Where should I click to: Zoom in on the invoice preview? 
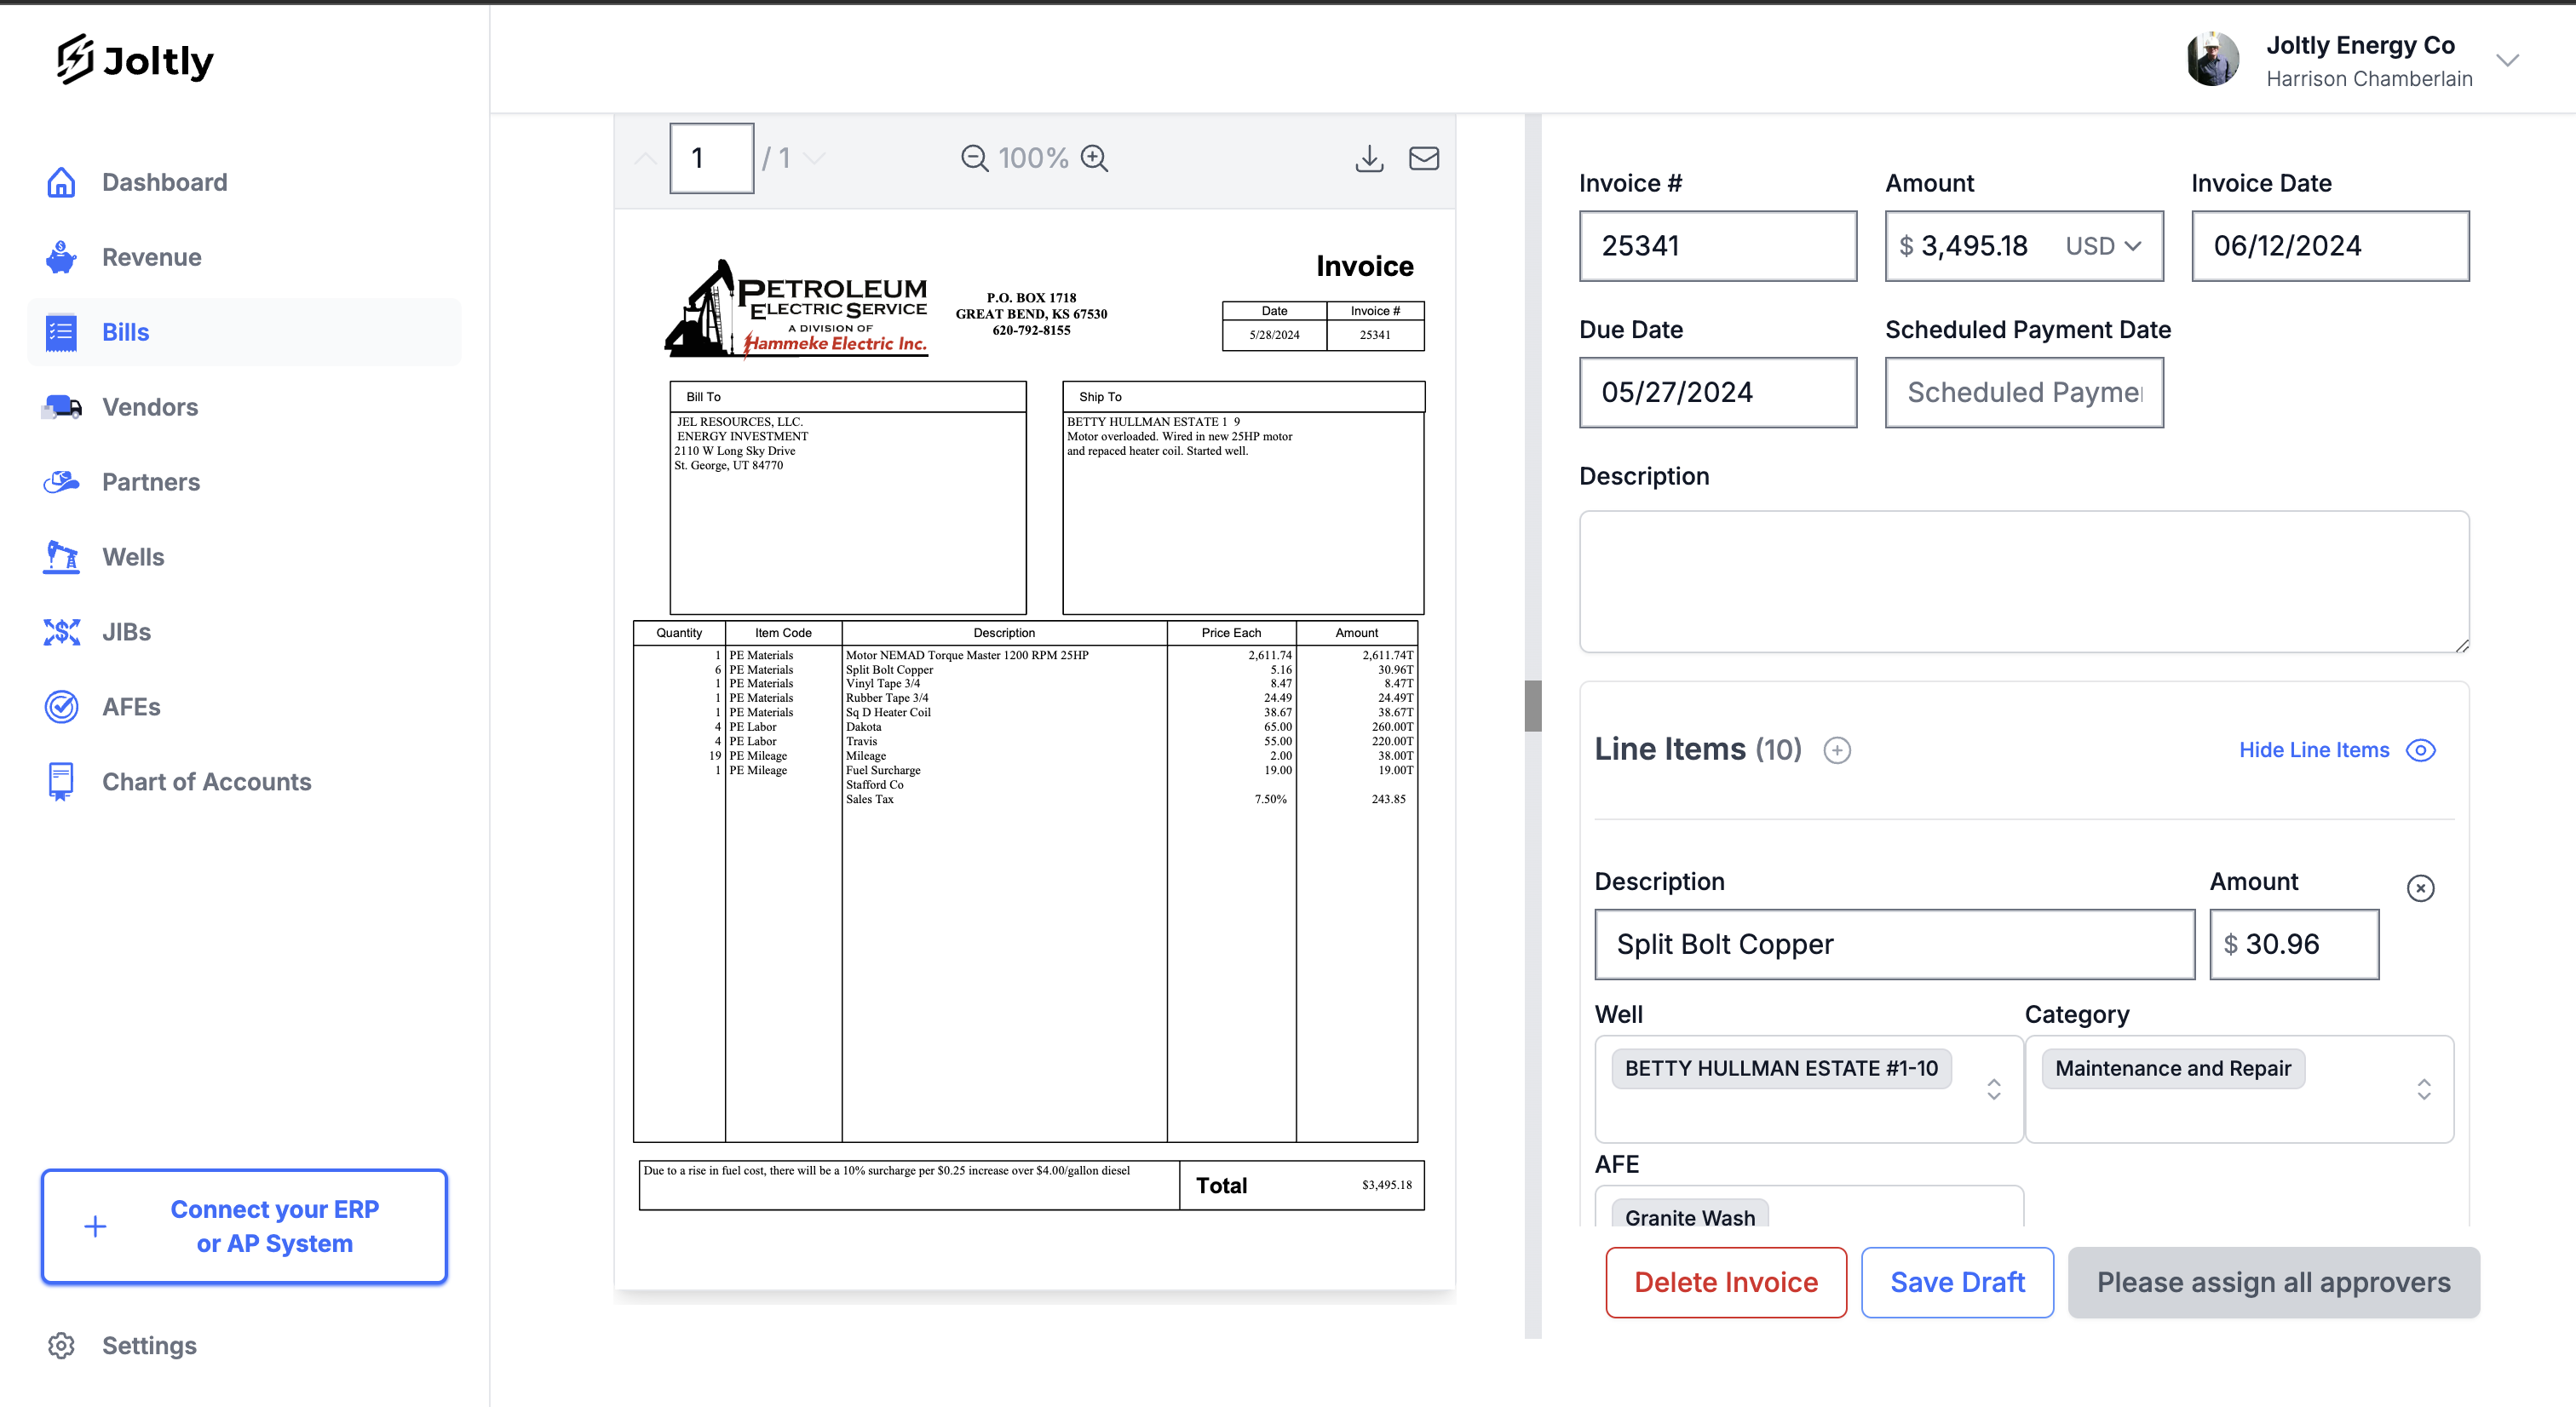click(1095, 158)
